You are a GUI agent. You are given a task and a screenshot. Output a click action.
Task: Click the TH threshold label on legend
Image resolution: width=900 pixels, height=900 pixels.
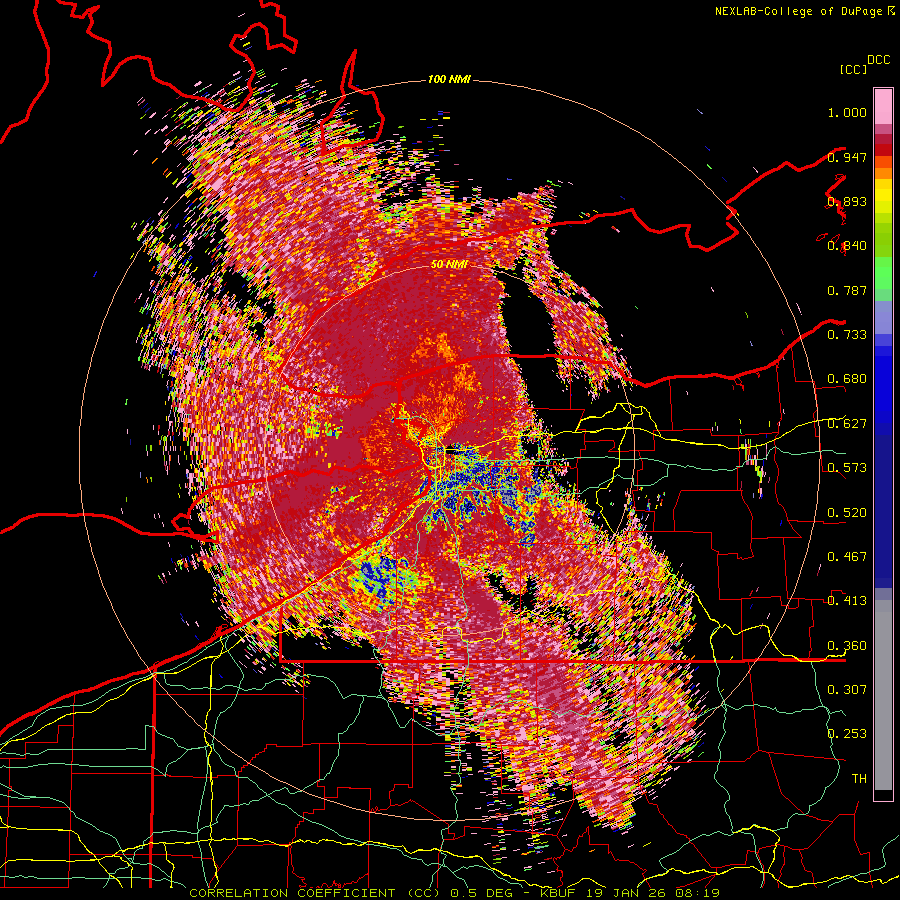point(859,779)
